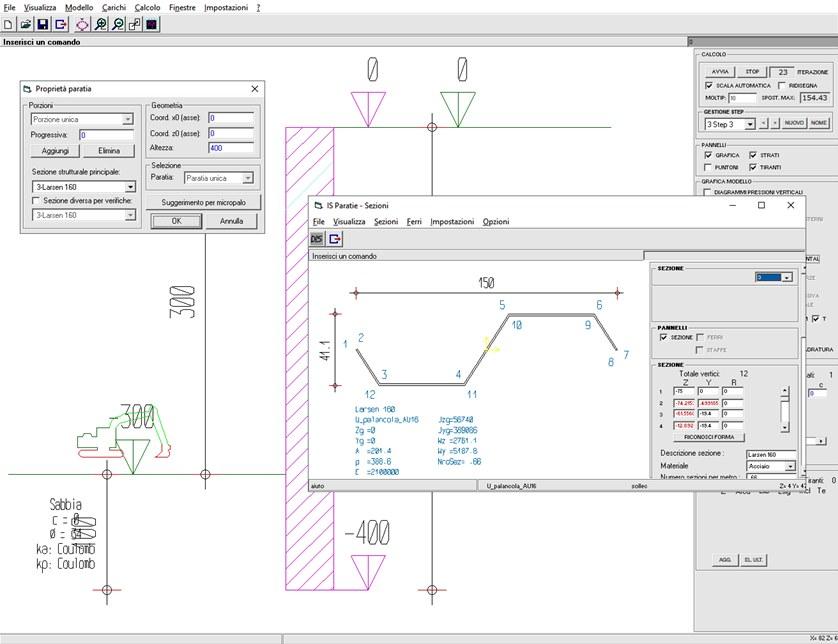Screen dimensions: 838x644
Task: Open the Materiale Acciaio dropdown
Action: 790,466
